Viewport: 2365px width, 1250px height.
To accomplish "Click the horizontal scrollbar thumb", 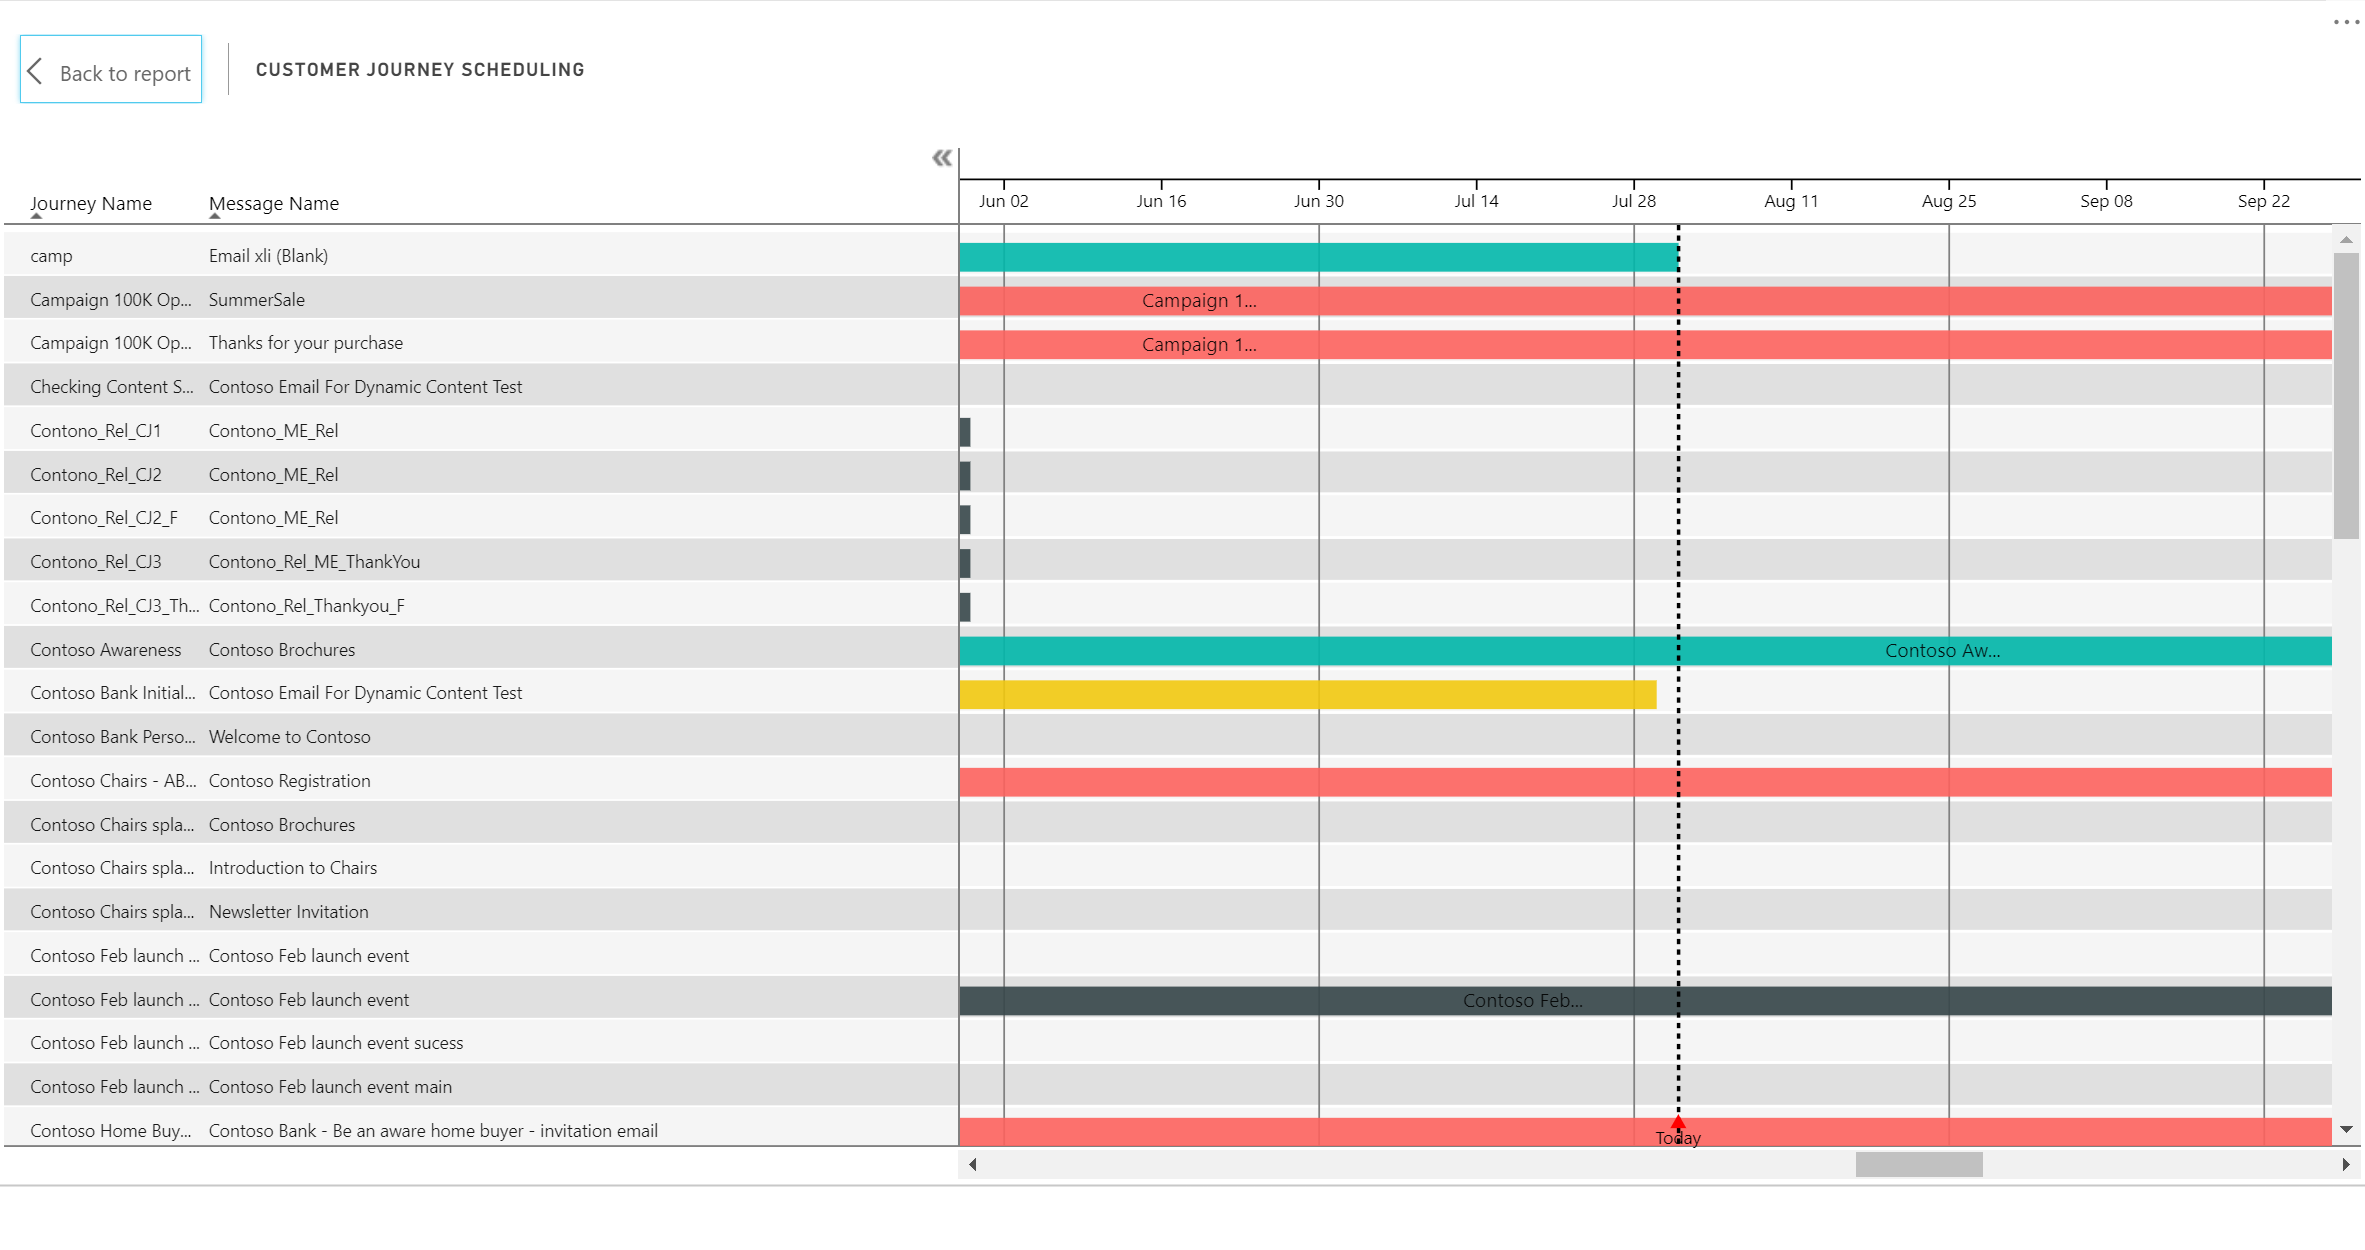I will (1919, 1164).
